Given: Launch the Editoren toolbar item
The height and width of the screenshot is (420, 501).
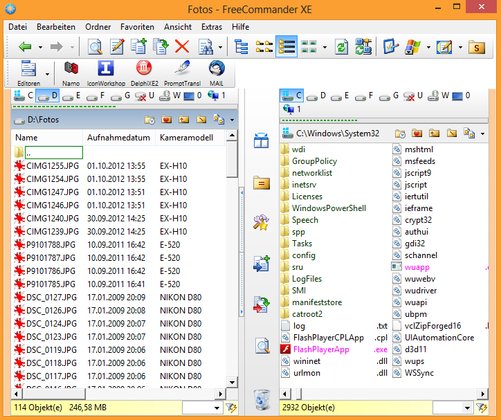Looking at the screenshot, I should click(x=29, y=73).
